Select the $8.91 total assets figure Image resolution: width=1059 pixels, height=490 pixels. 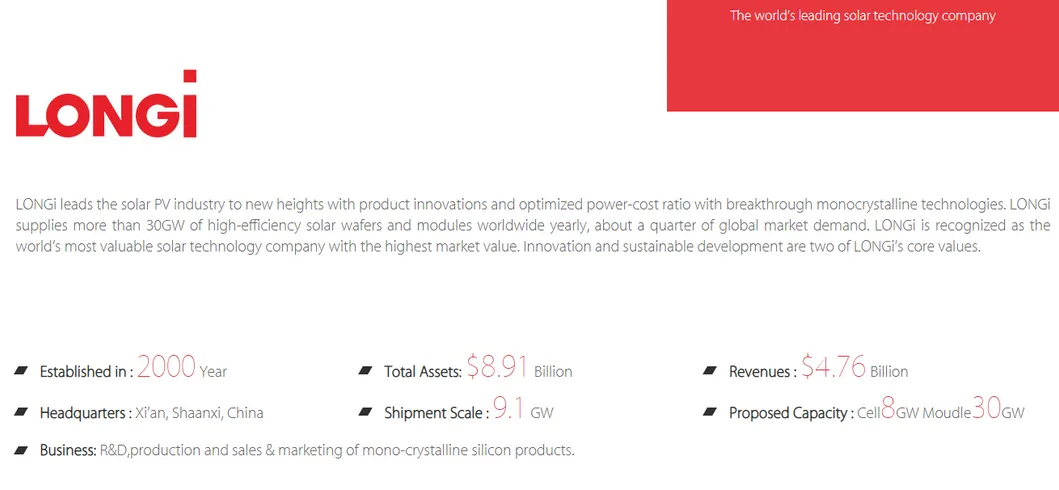(497, 367)
